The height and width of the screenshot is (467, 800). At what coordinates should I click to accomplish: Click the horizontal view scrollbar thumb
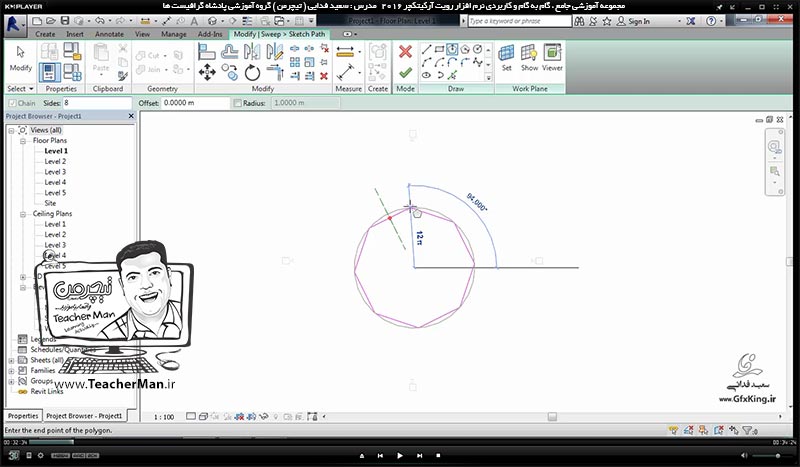point(552,417)
